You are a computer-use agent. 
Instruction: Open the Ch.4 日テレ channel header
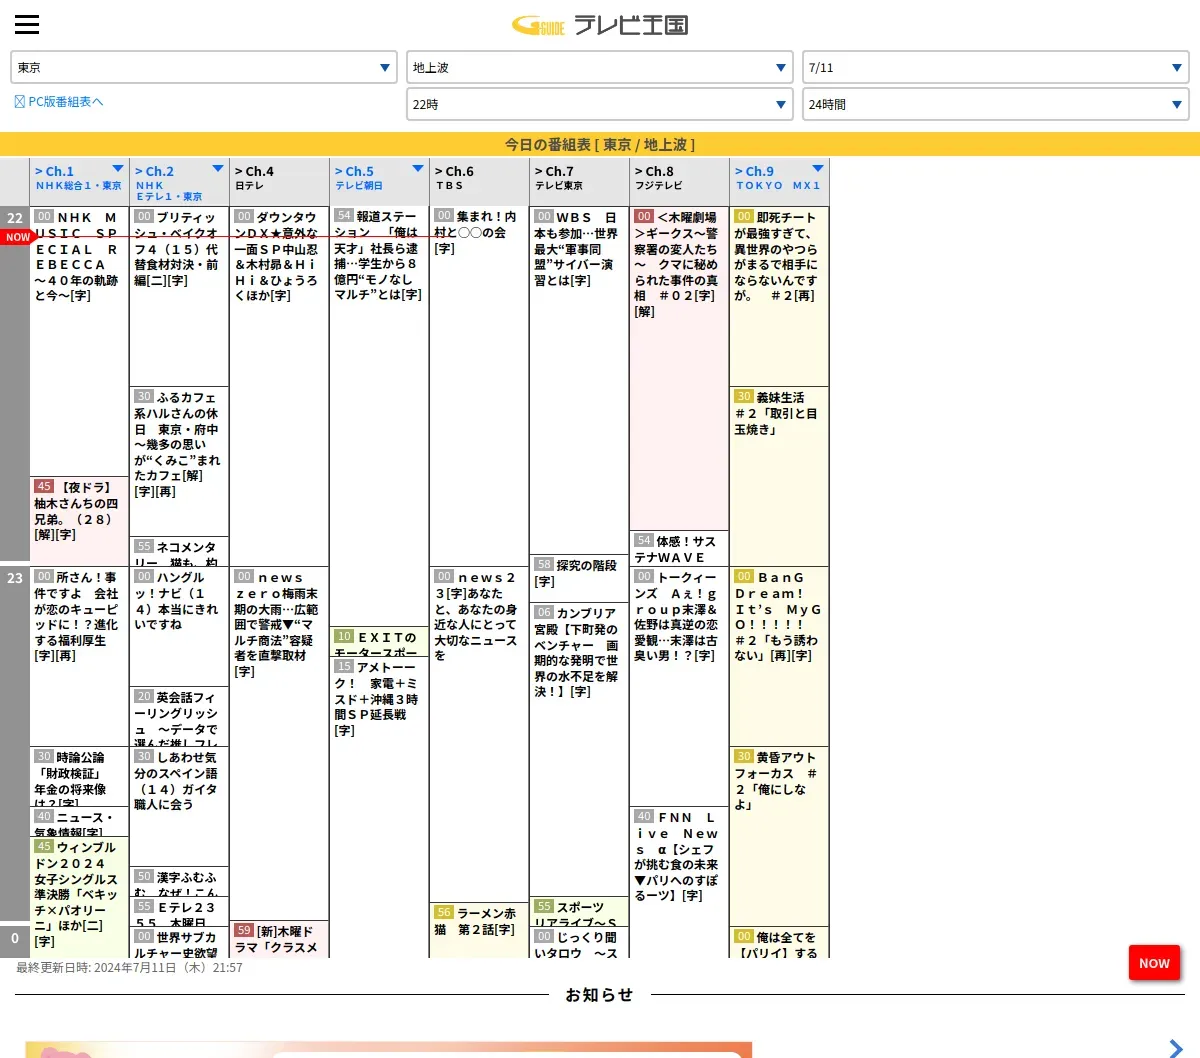point(279,182)
